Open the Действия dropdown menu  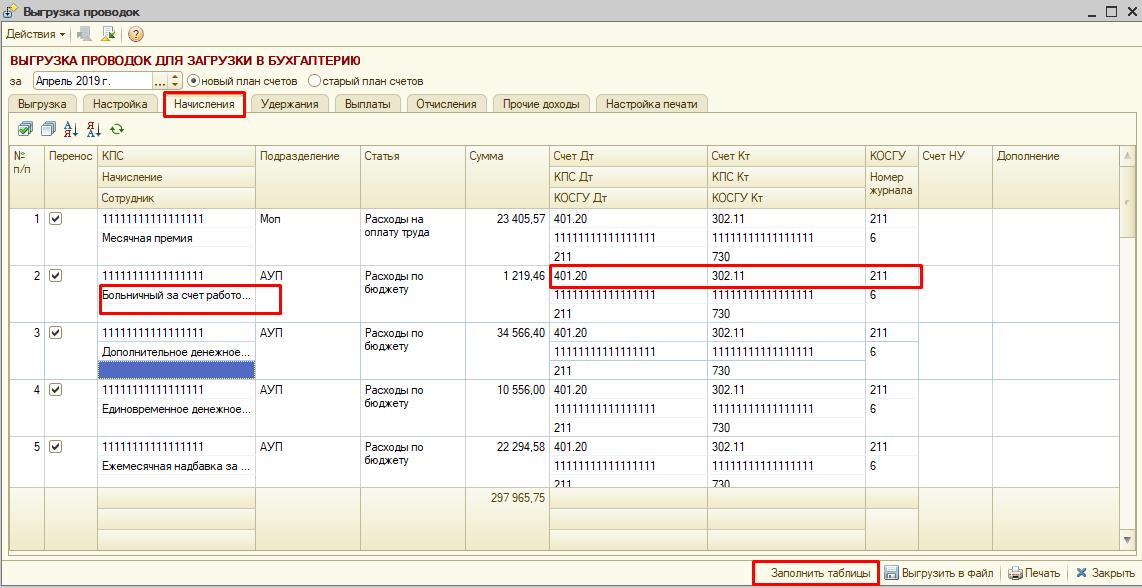pyautogui.click(x=35, y=34)
